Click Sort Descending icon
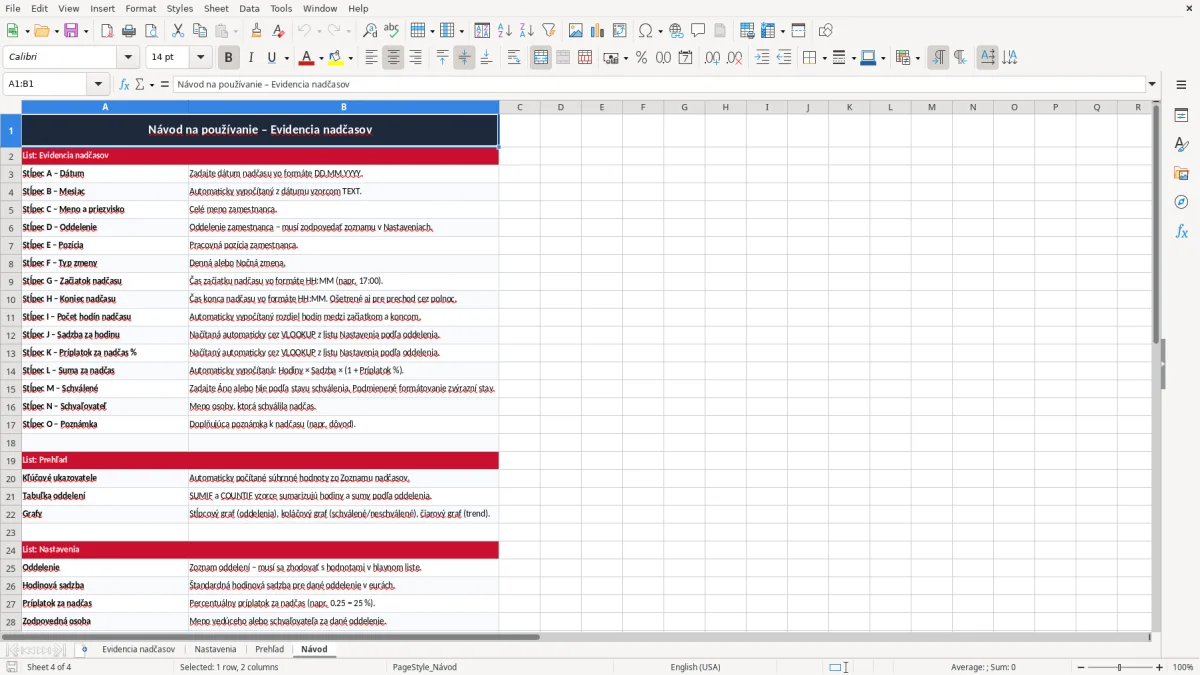 [526, 31]
